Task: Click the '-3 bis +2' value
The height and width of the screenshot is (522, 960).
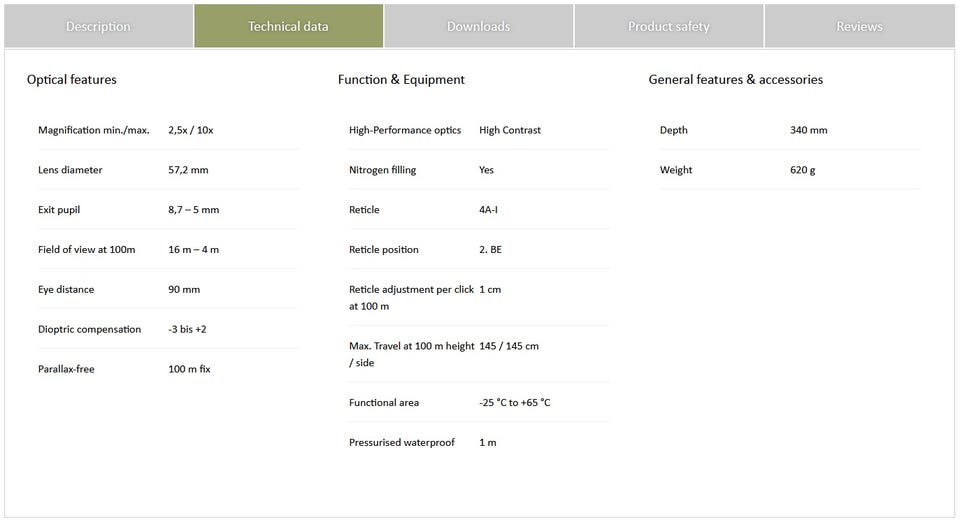Action: (187, 329)
